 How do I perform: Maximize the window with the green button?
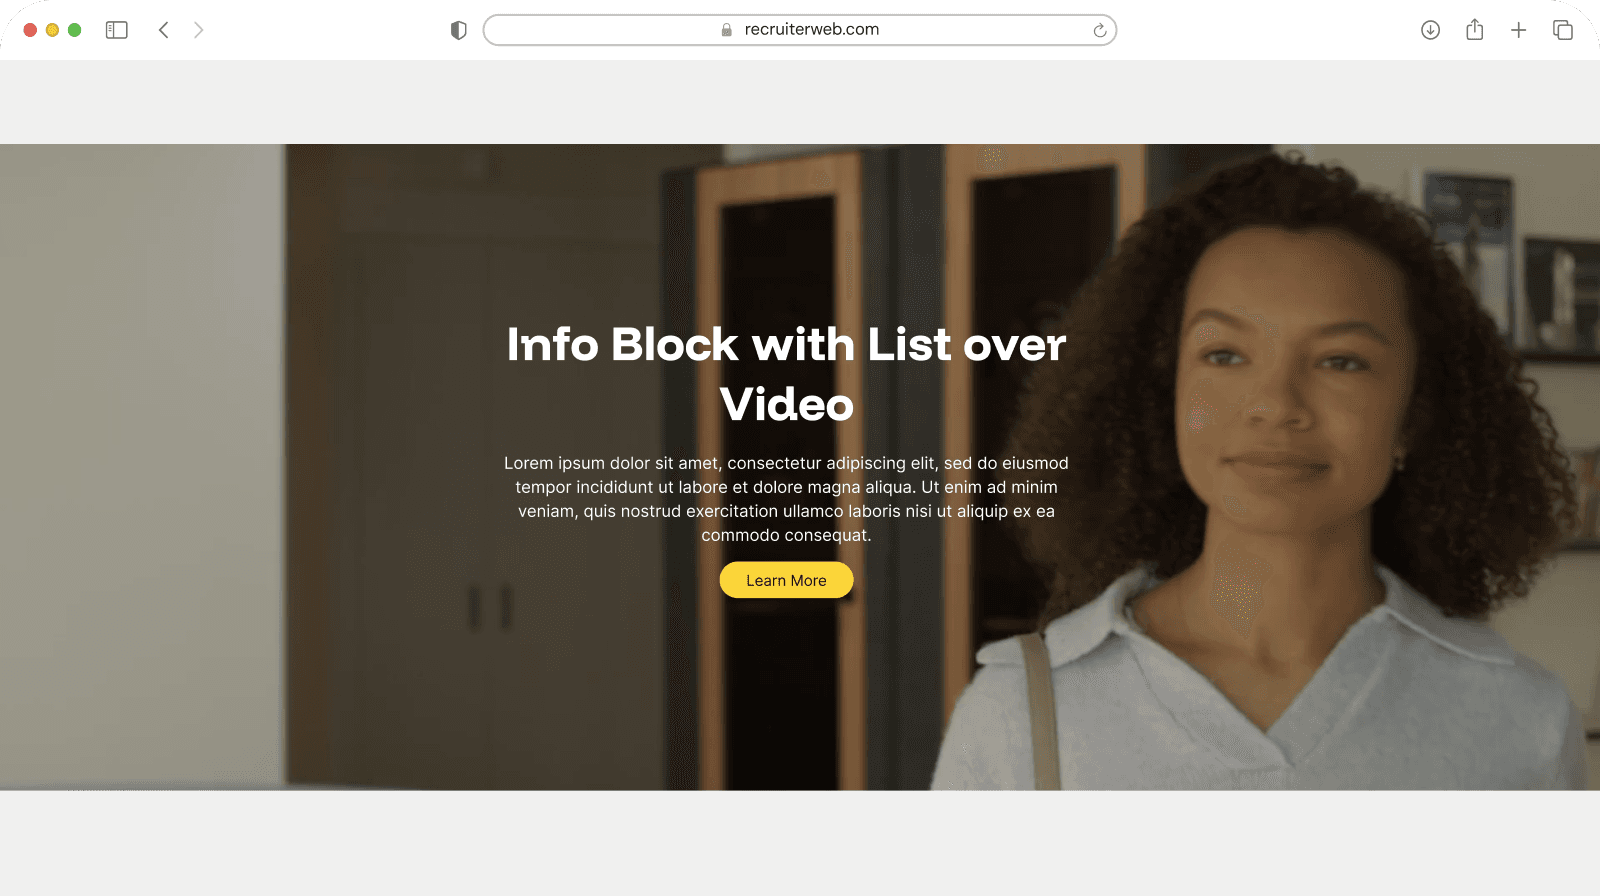[x=74, y=30]
